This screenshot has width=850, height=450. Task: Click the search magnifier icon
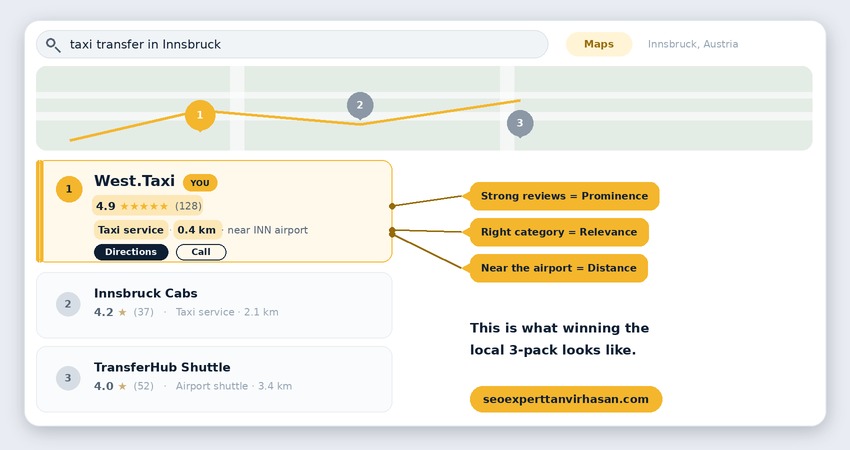53,44
